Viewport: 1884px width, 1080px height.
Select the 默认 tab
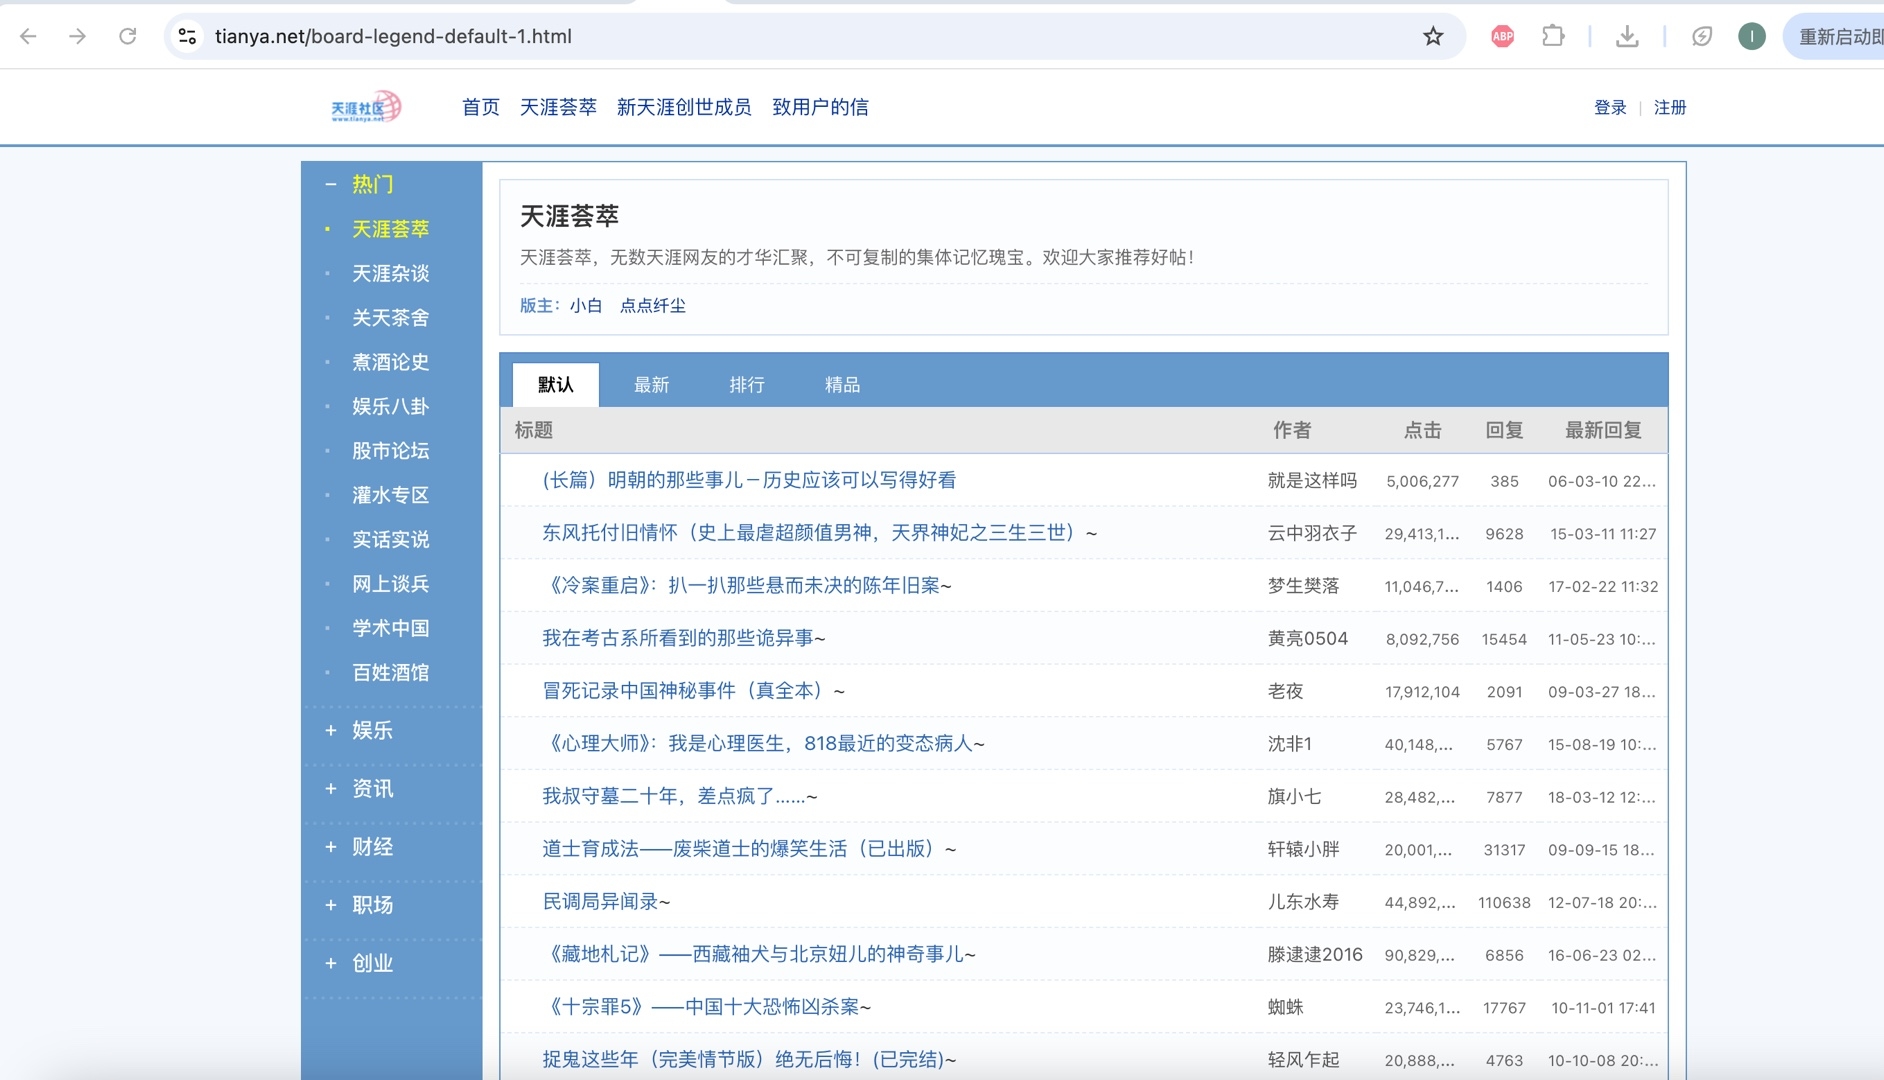click(x=556, y=384)
